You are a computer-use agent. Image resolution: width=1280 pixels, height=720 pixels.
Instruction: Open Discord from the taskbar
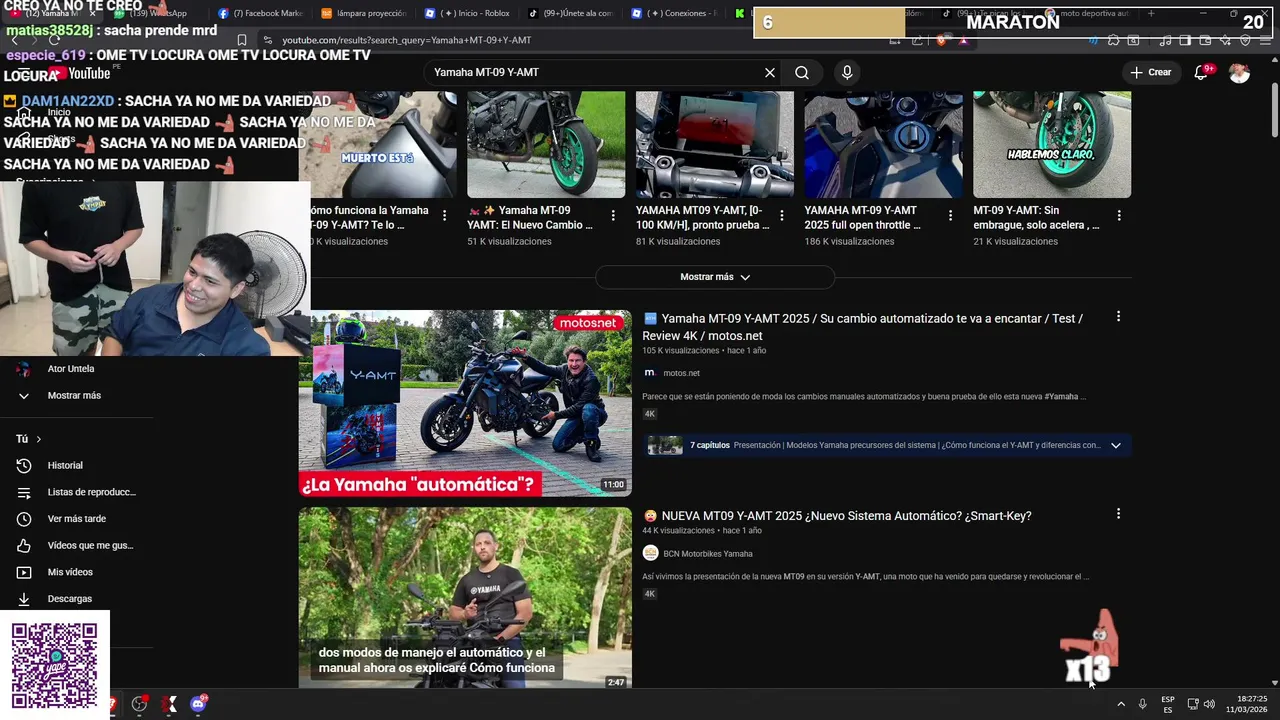pos(198,704)
